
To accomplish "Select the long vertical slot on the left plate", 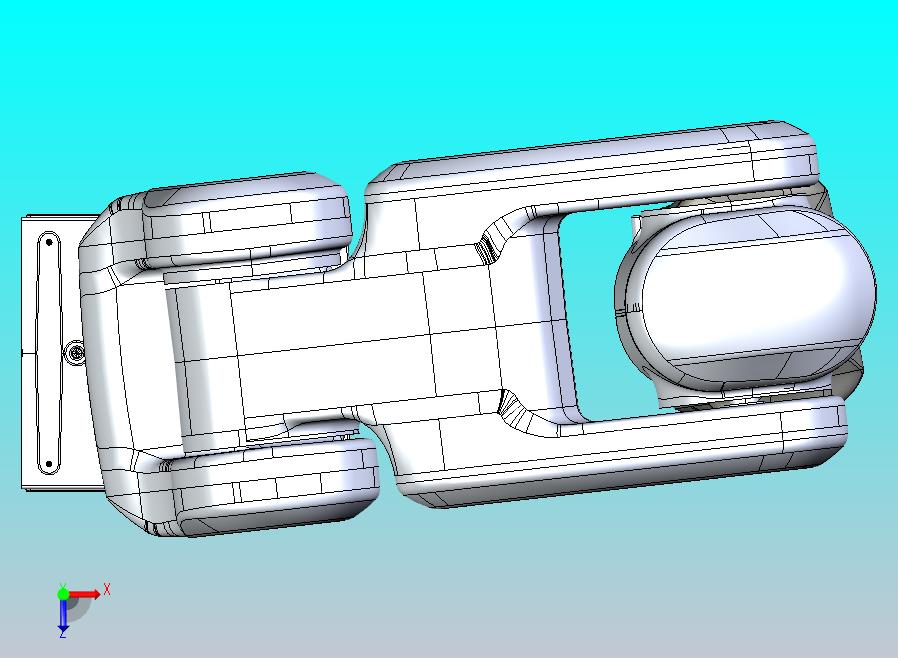I will [49, 353].
